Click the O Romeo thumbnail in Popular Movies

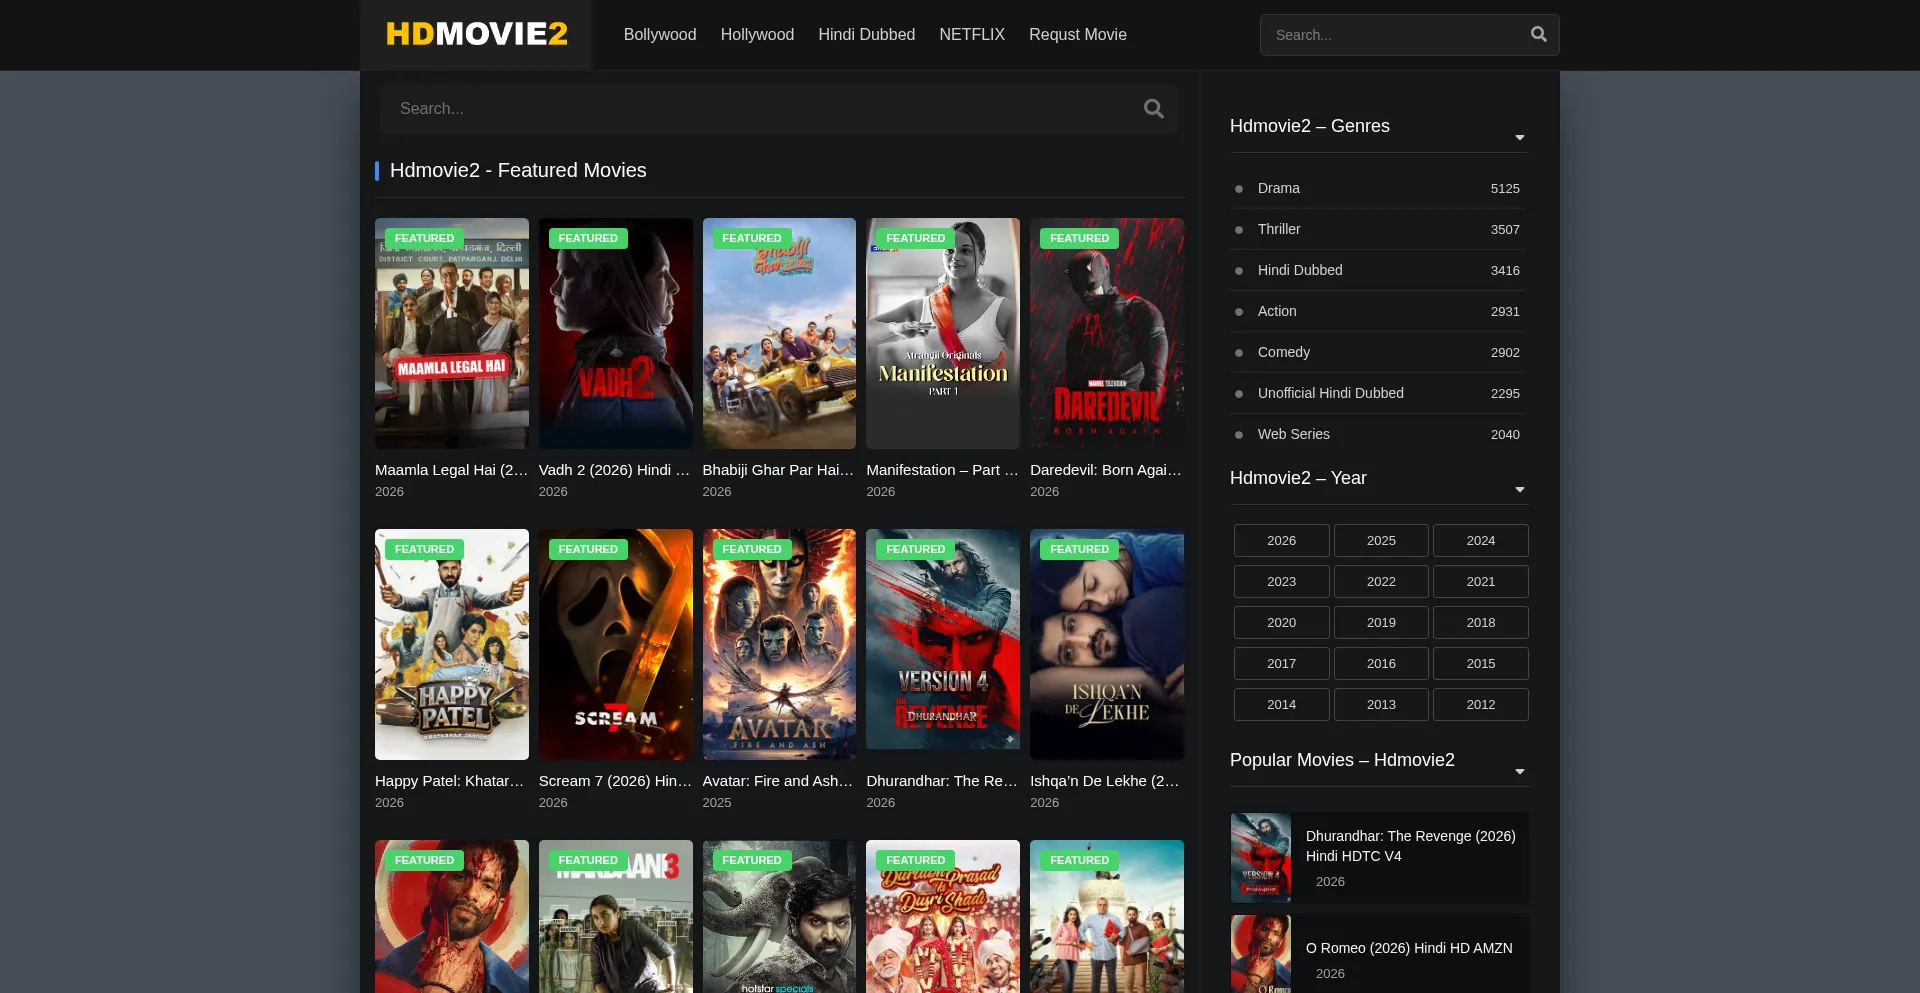[x=1261, y=954]
